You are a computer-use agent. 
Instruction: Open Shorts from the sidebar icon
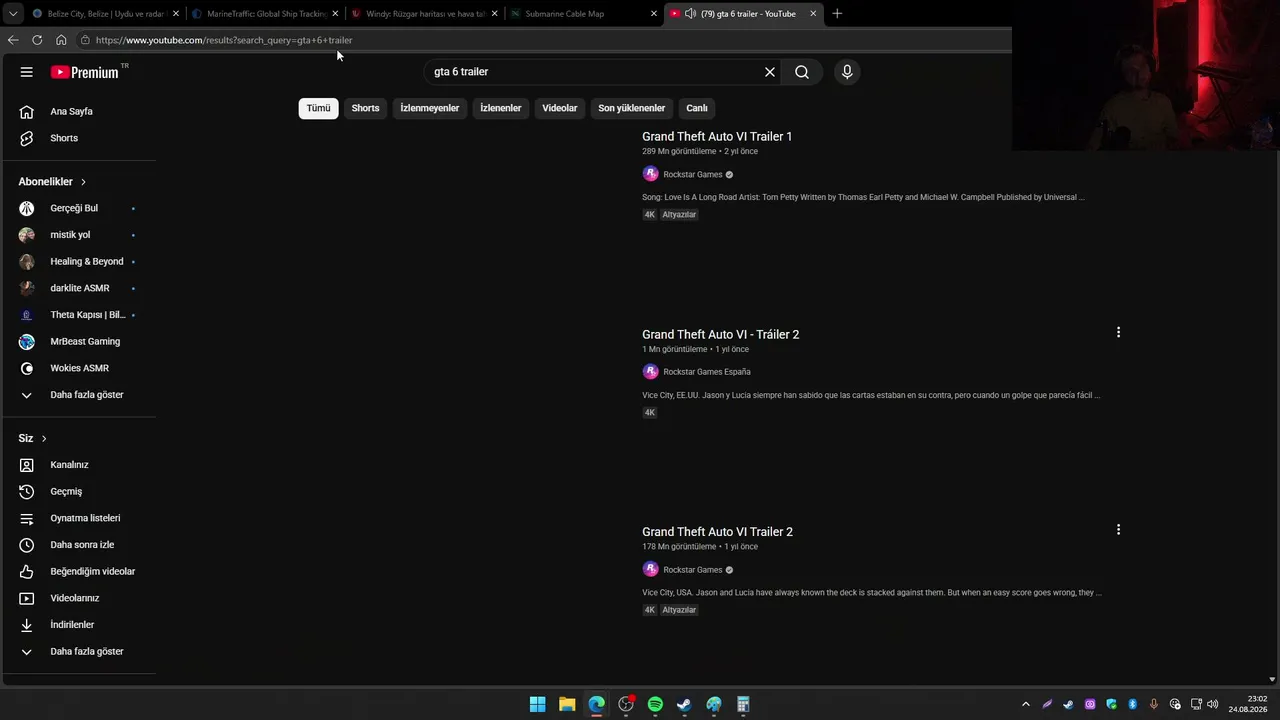pos(27,138)
